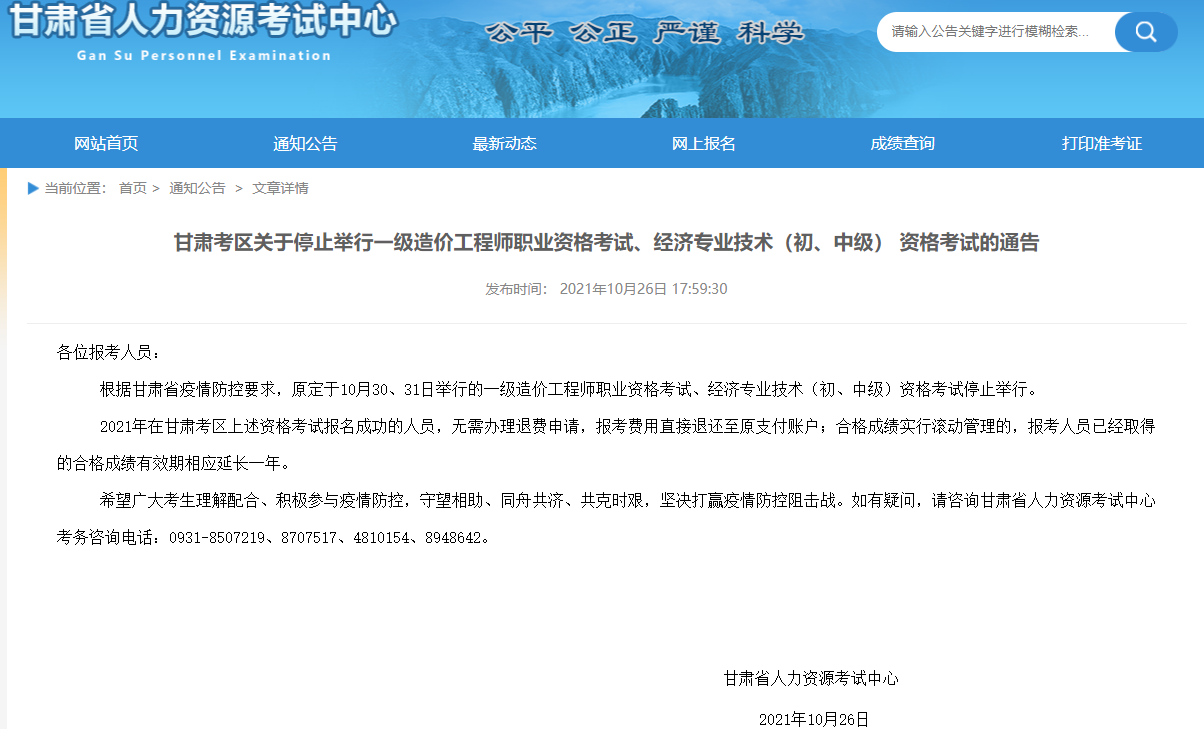Screen dimensions: 1204x729
Task: Click 文章详情 in the breadcrumb
Action: 280,188
